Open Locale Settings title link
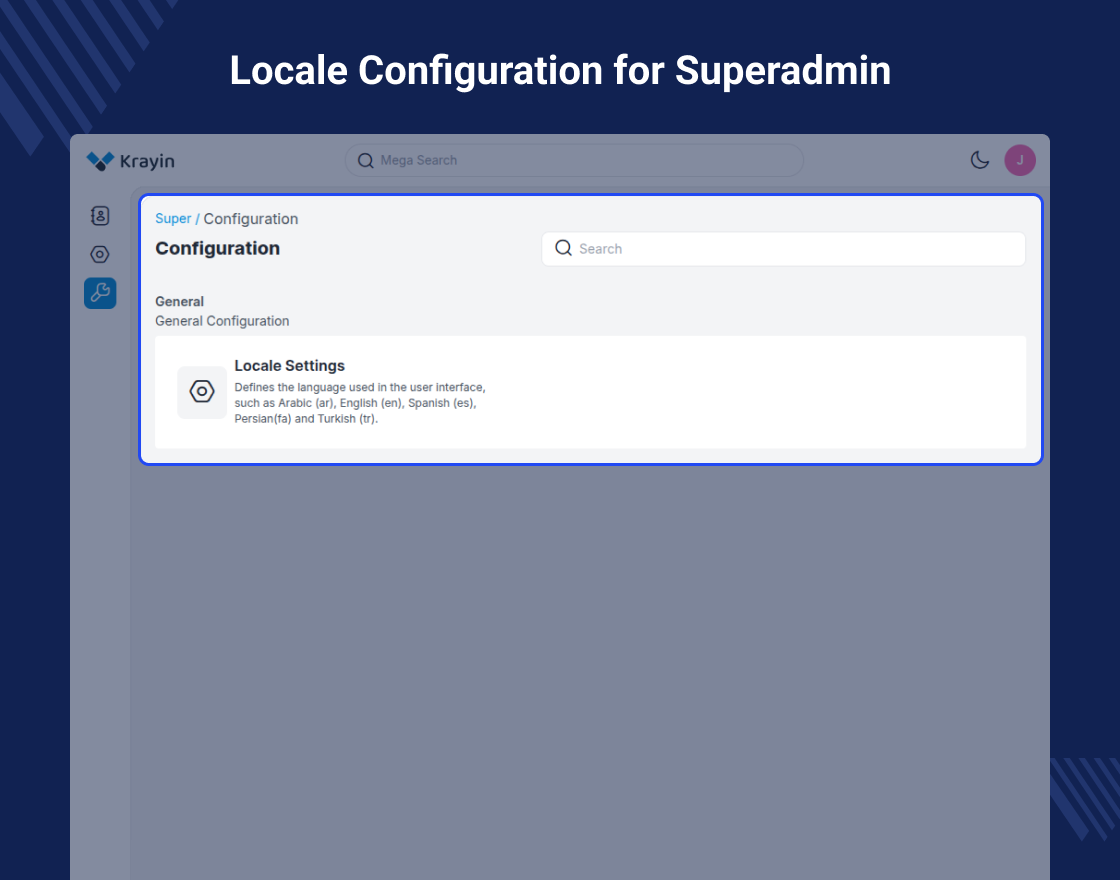 pos(289,366)
